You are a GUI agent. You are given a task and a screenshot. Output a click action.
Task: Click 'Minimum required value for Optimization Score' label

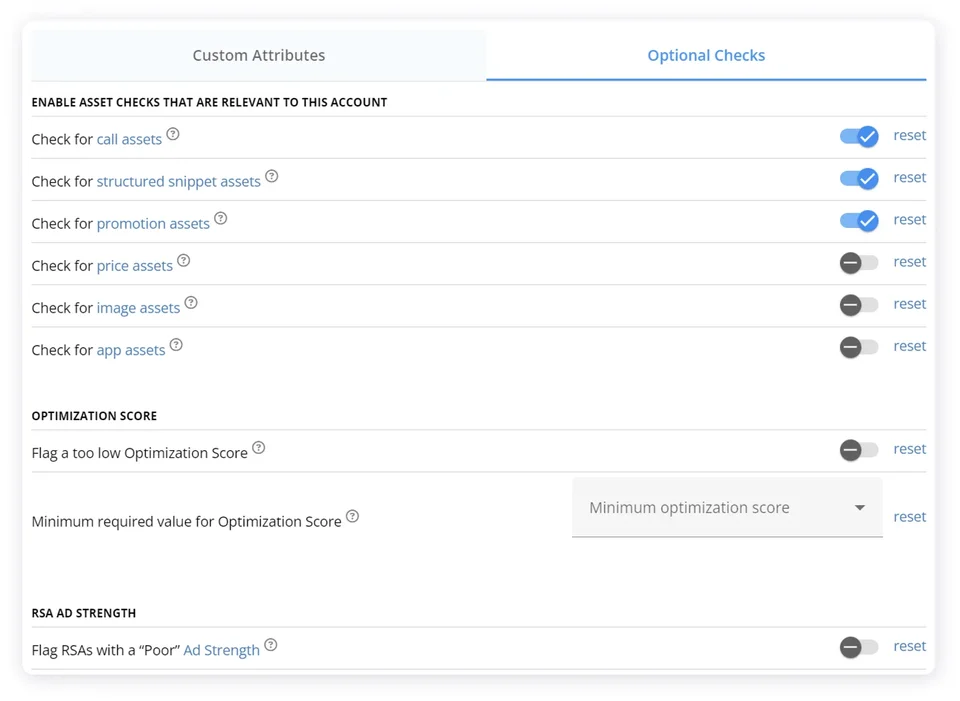pyautogui.click(x=187, y=522)
